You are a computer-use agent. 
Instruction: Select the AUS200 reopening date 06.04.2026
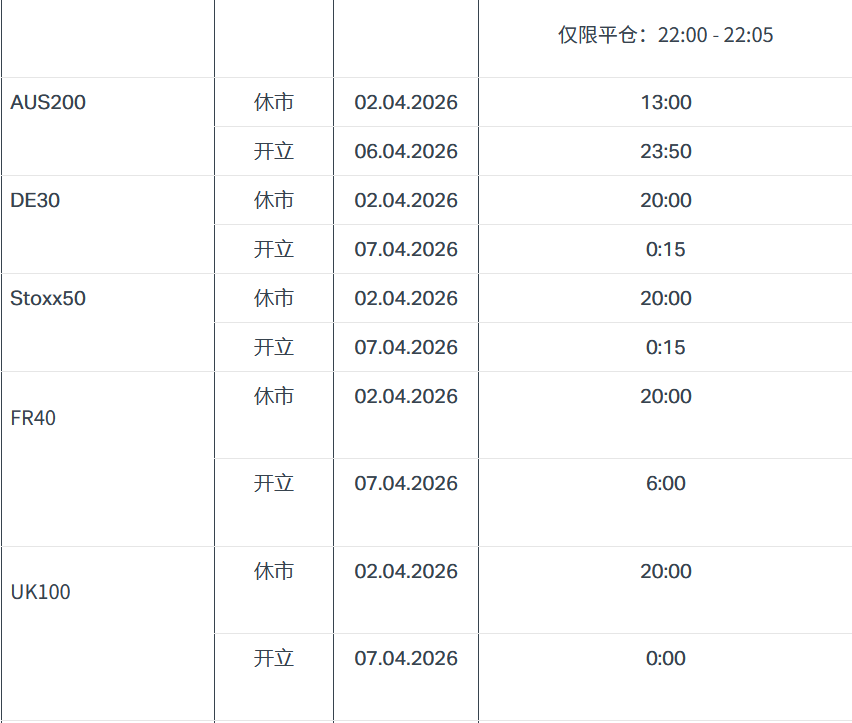coord(406,151)
